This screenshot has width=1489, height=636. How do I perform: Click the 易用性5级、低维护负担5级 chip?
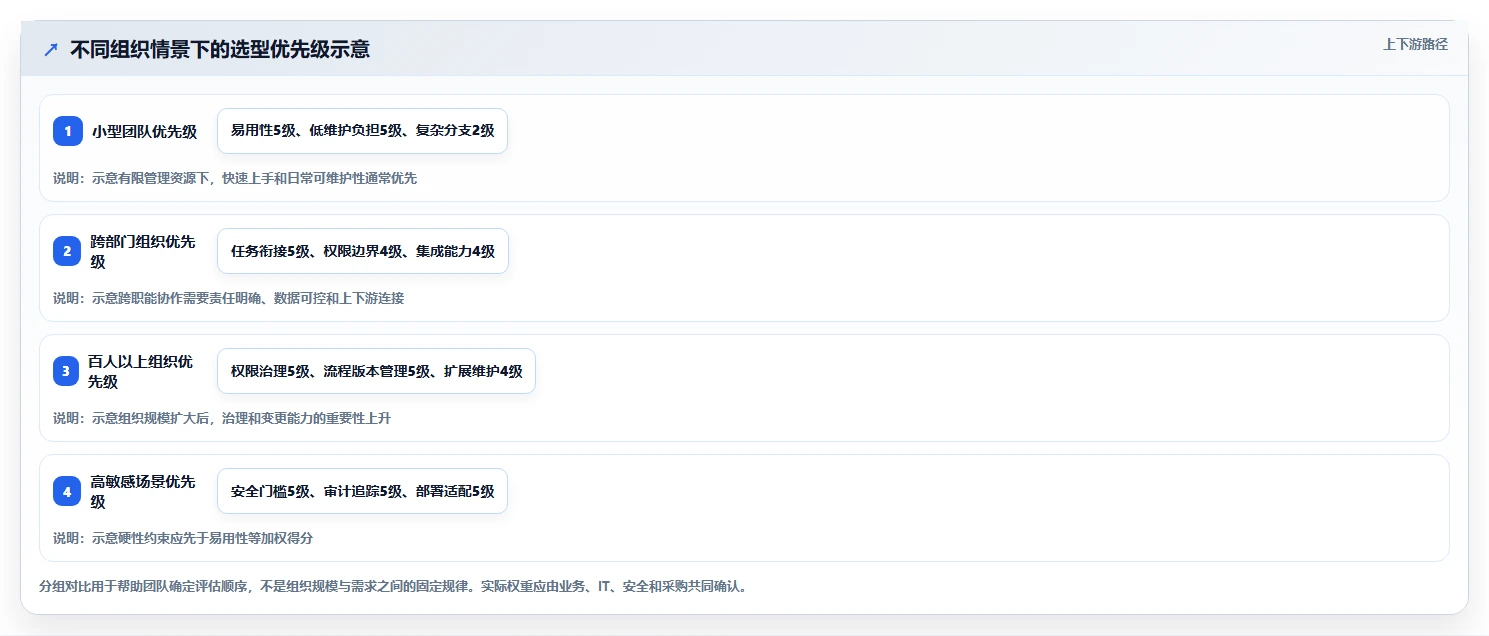click(362, 131)
